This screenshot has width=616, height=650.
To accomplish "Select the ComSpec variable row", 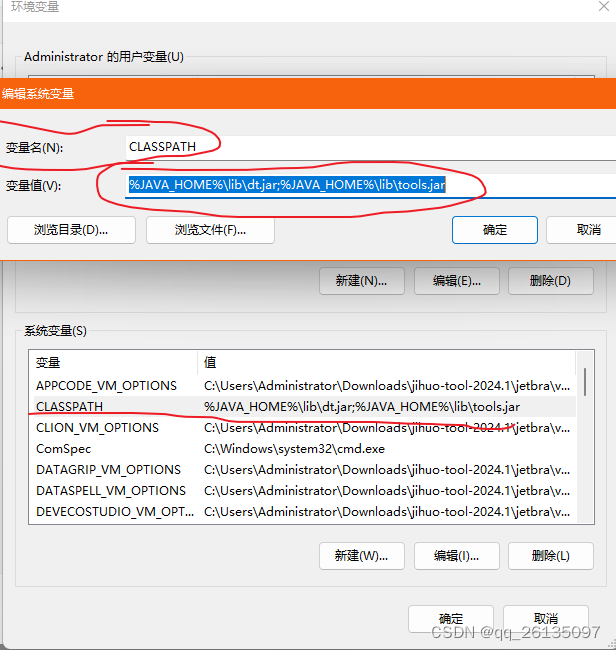I will click(302, 449).
